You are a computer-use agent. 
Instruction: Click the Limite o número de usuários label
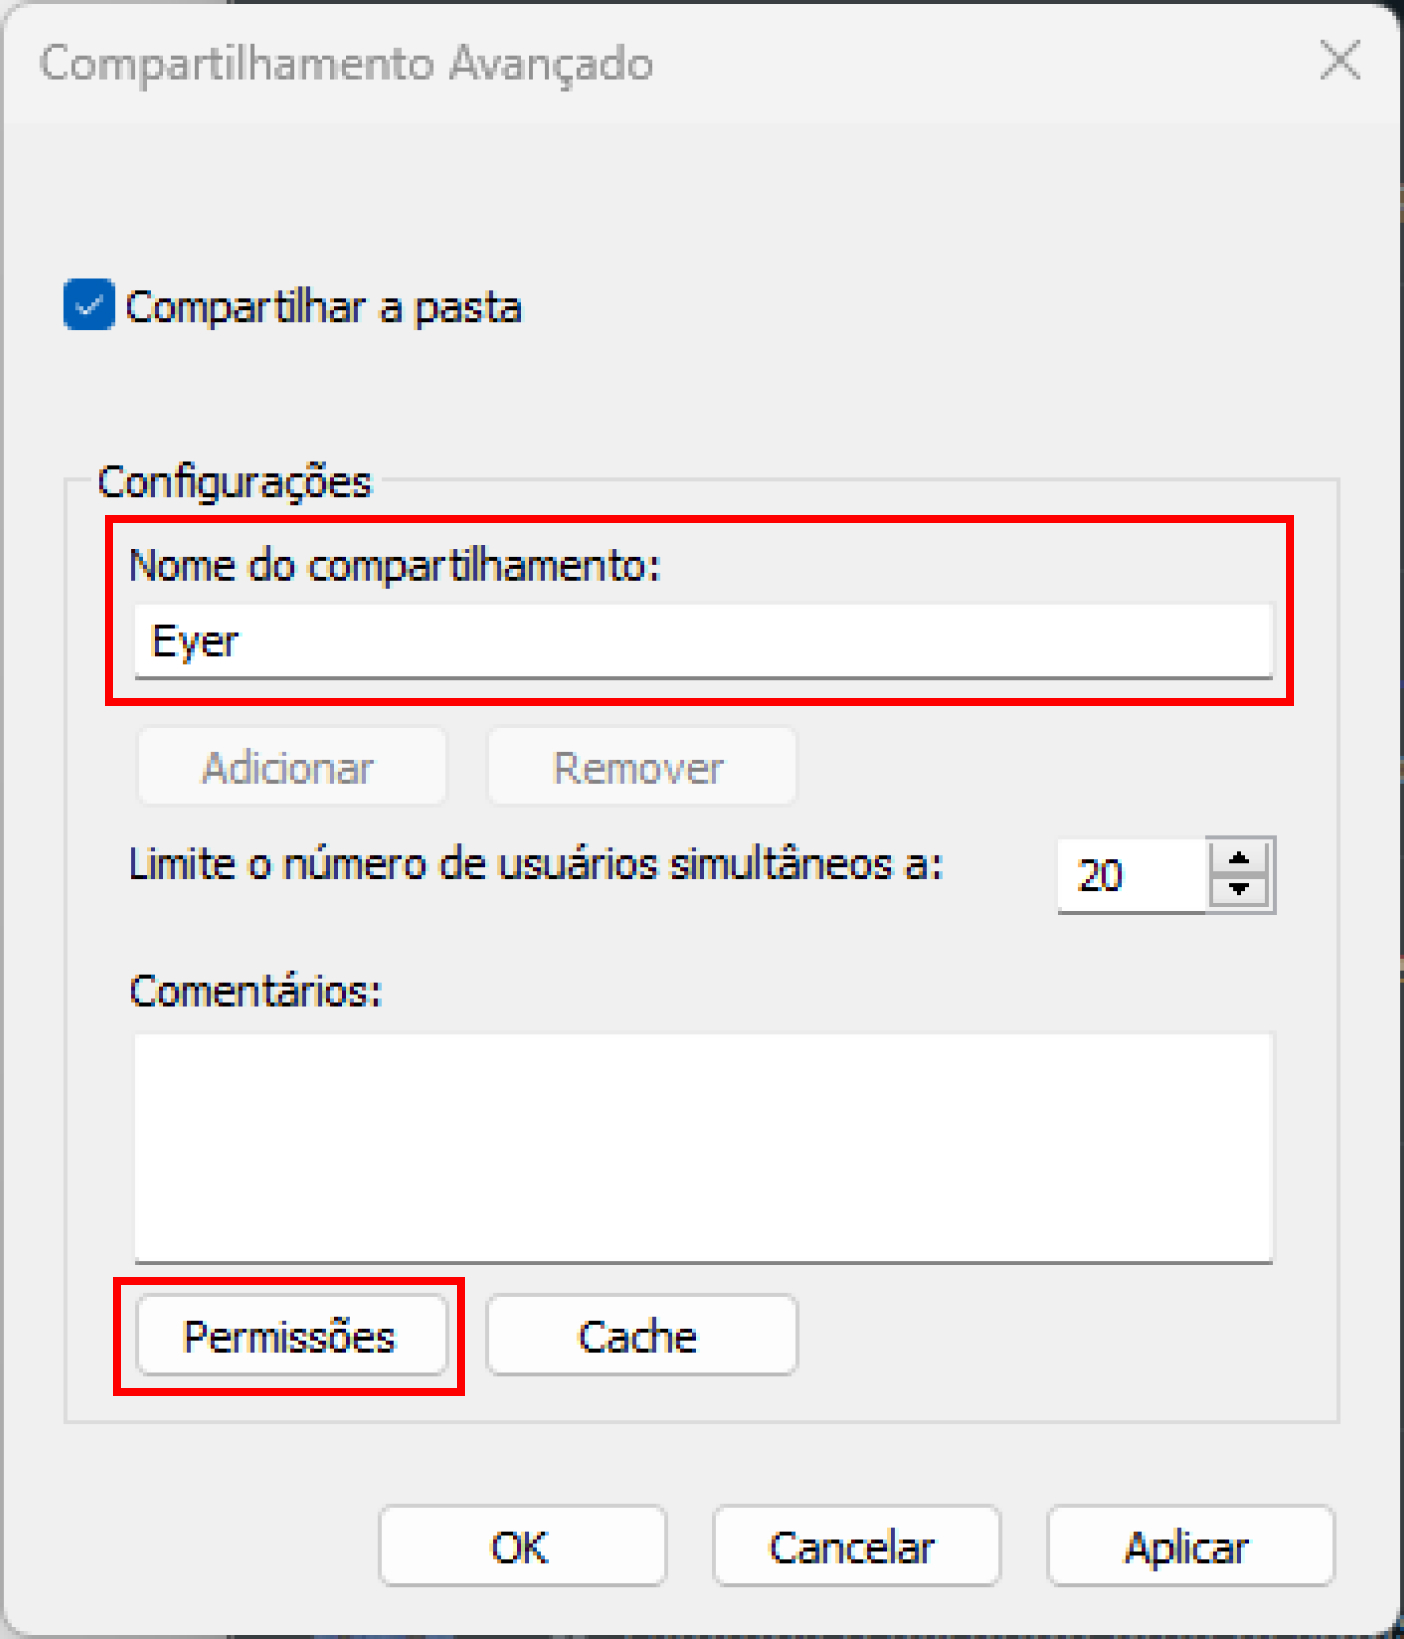[x=536, y=864]
